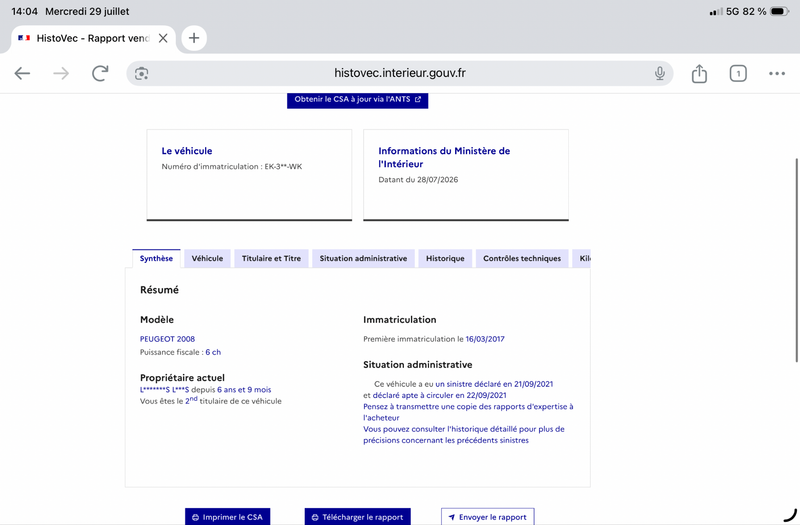Click the '6 ch' fiscal power value
This screenshot has height=525, width=800.
213,352
